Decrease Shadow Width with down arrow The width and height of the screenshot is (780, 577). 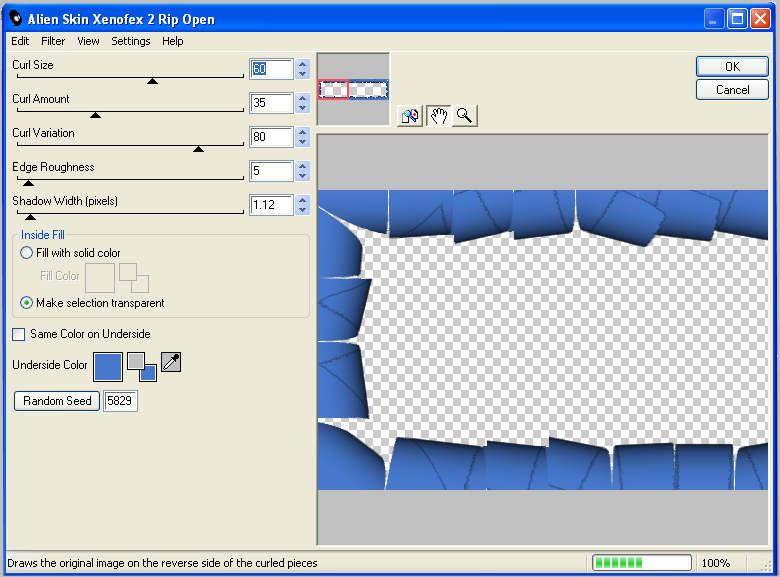pos(302,209)
